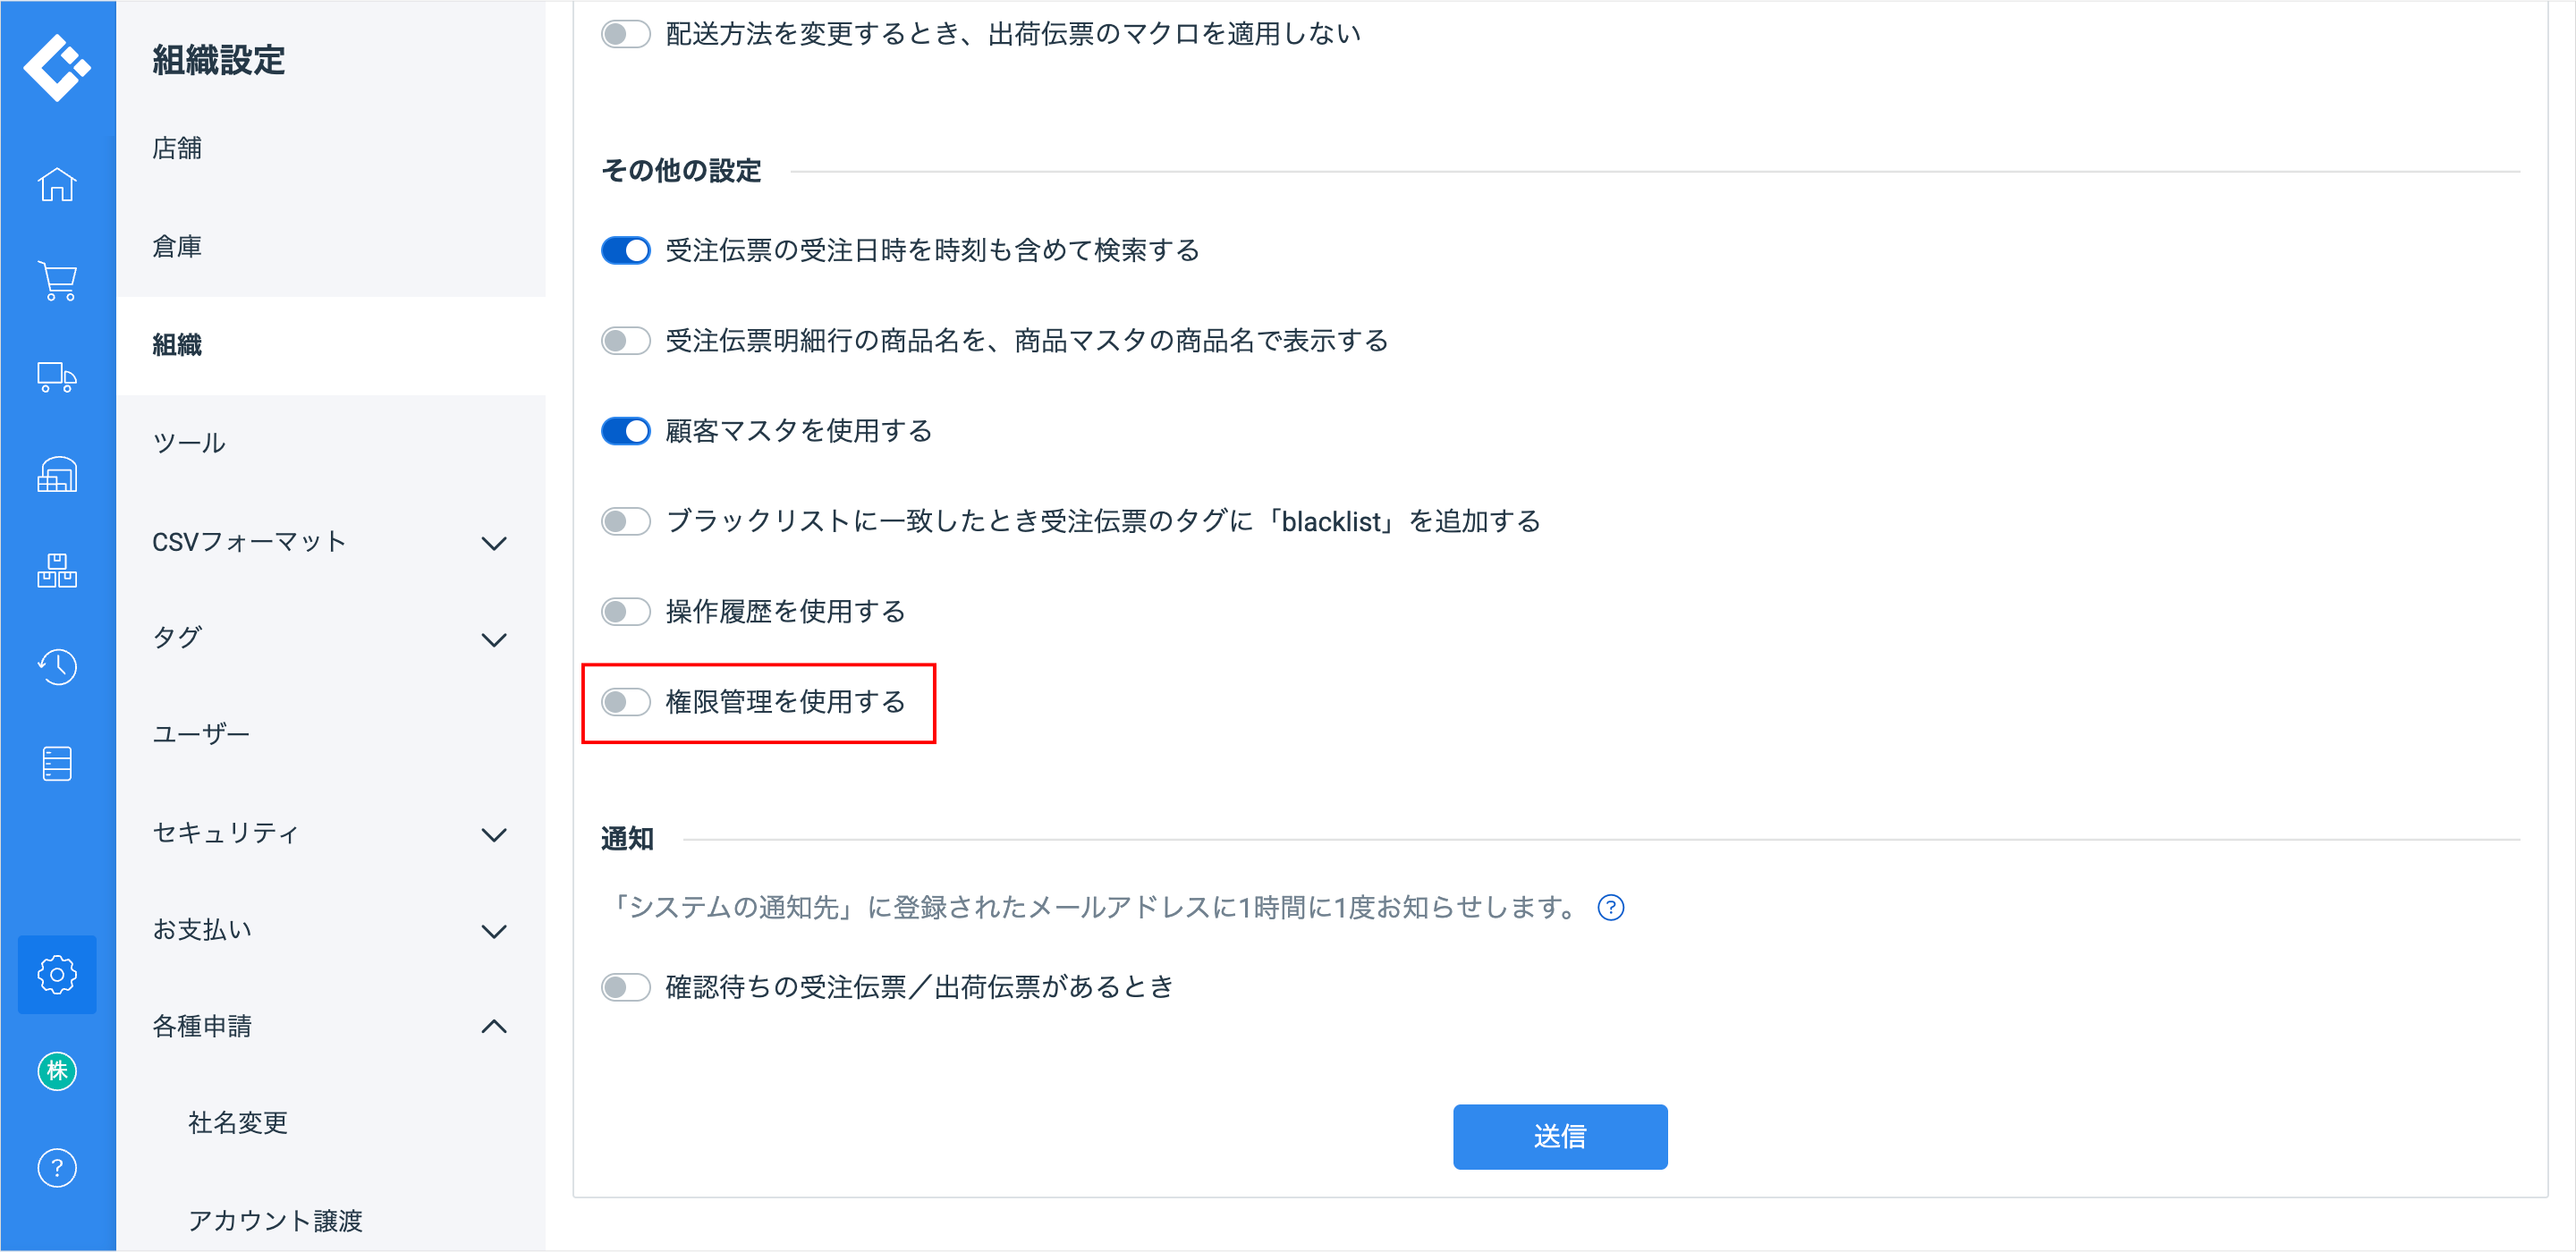This screenshot has width=2576, height=1252.
Task: Click 組織設定 panel title
Action: click(x=219, y=61)
